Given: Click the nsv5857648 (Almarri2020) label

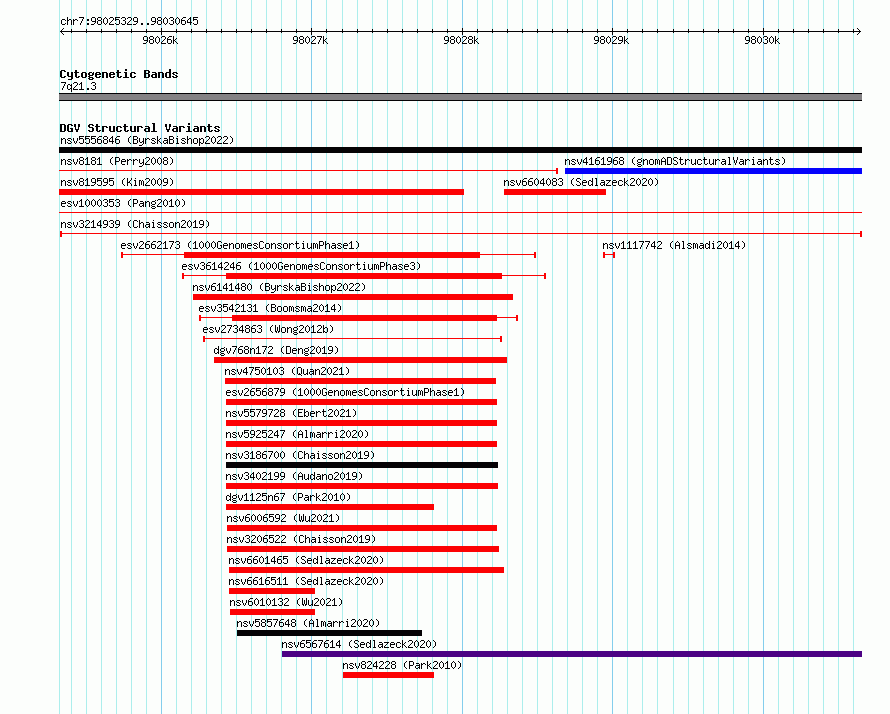Looking at the screenshot, I should click(308, 623).
